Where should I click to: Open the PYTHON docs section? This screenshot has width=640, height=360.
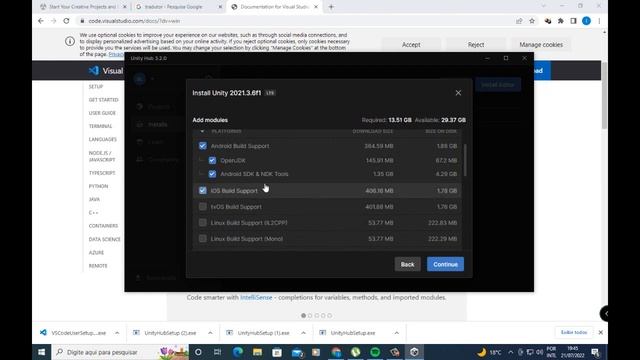pyautogui.click(x=98, y=186)
